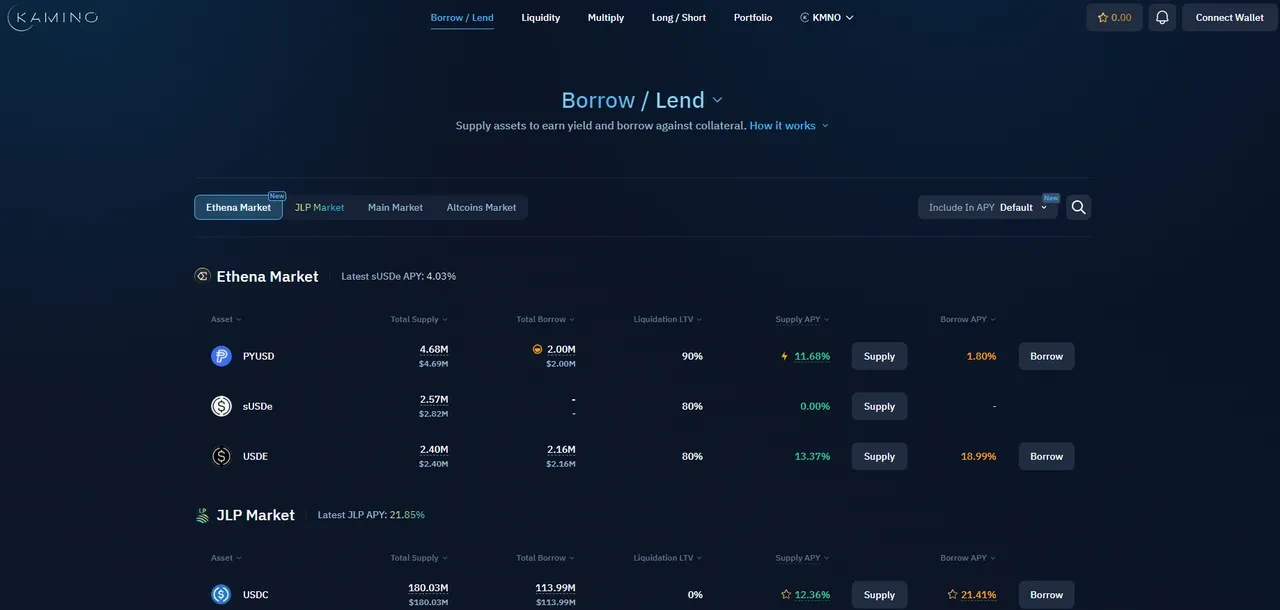Click the Kamino logo
The image size is (1280, 610).
pyautogui.click(x=53, y=17)
